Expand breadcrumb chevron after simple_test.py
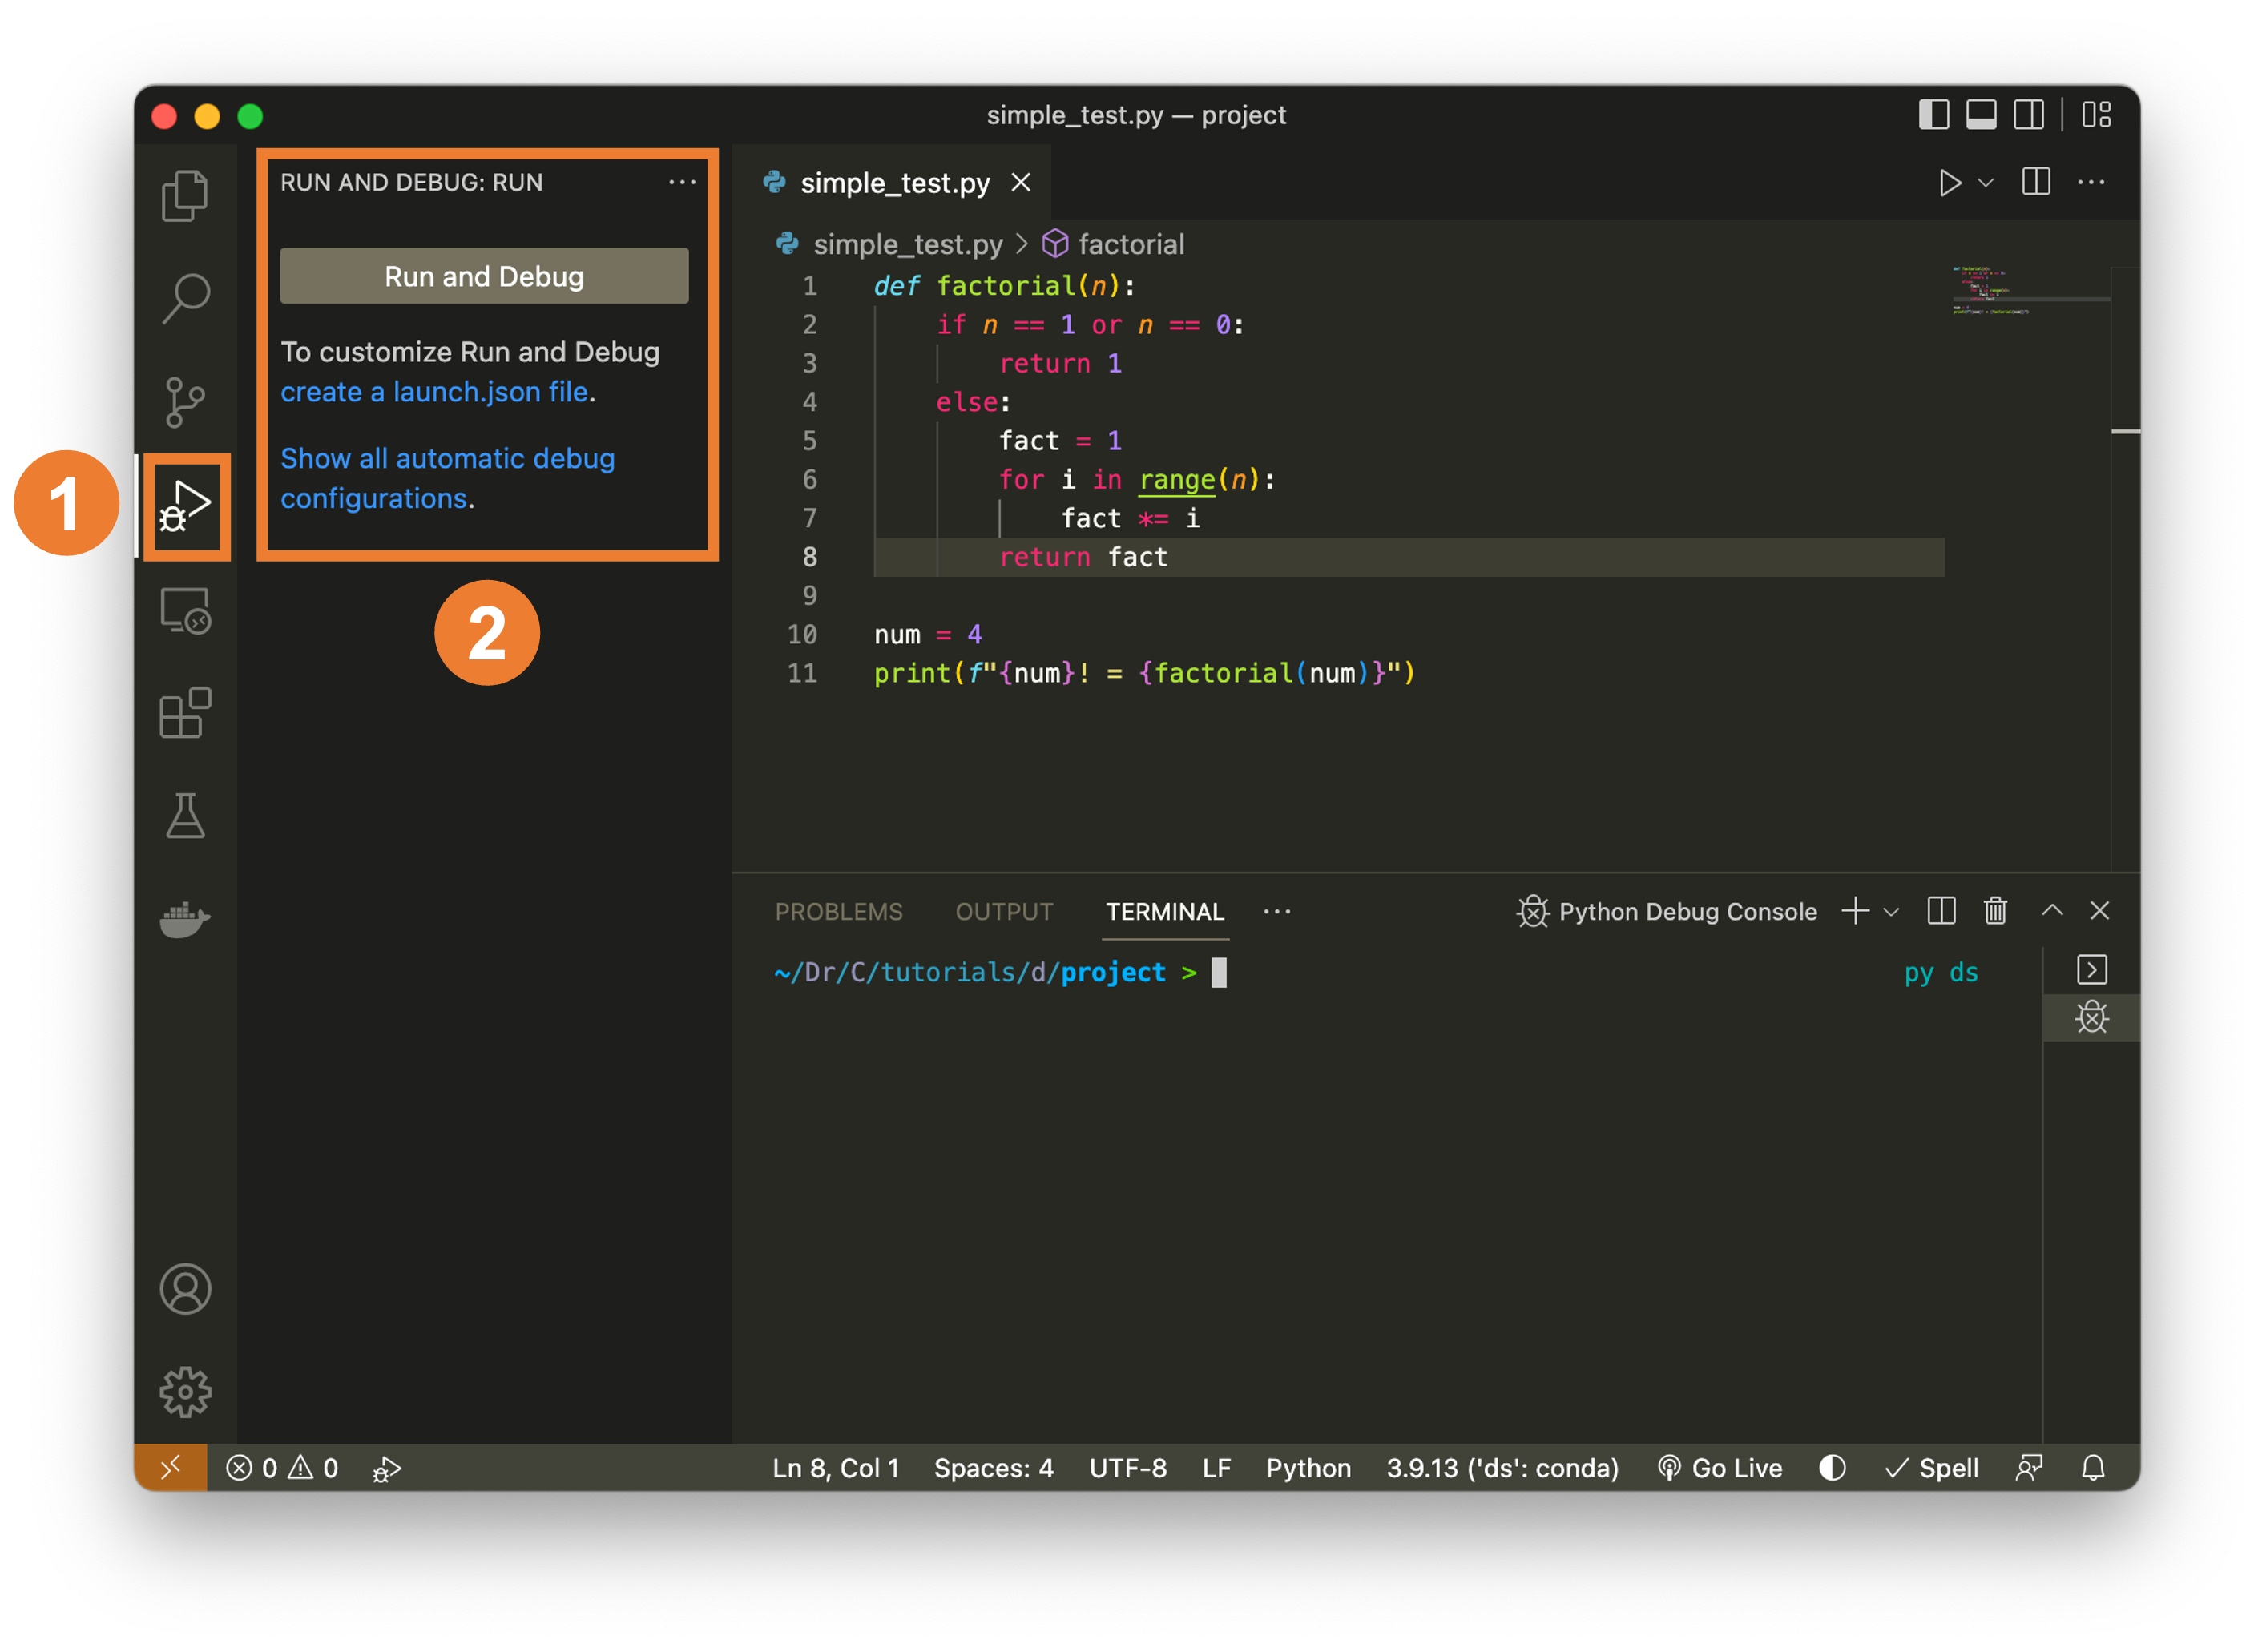 (1021, 244)
